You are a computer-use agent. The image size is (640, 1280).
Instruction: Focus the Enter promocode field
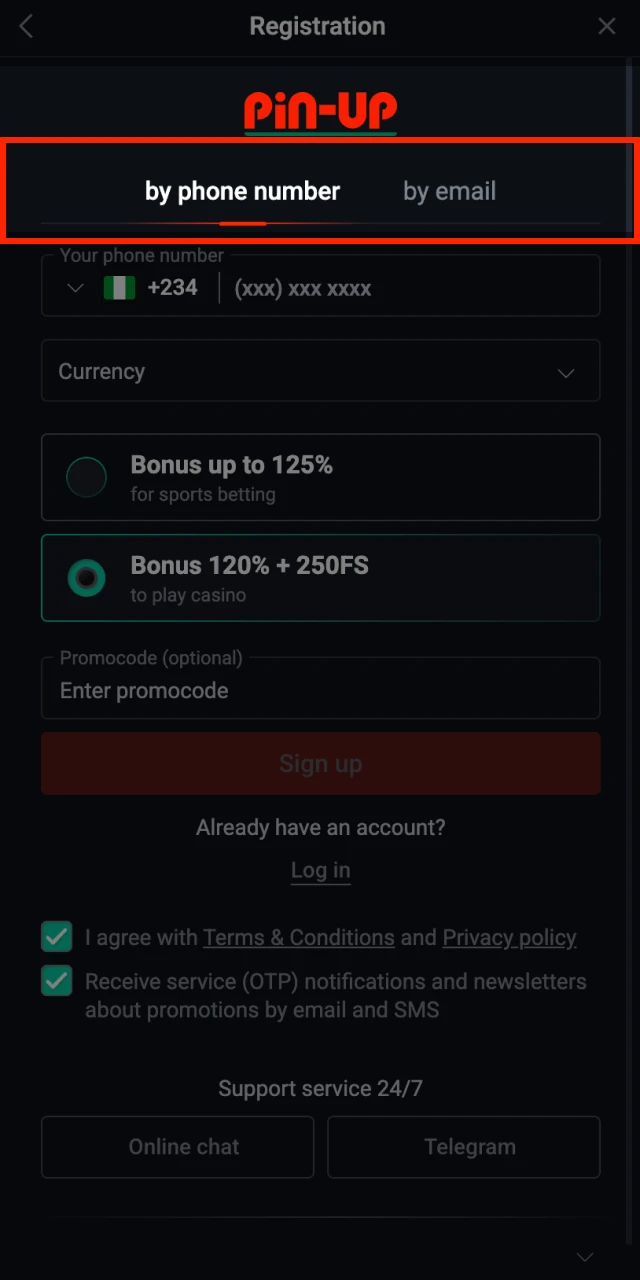point(320,691)
